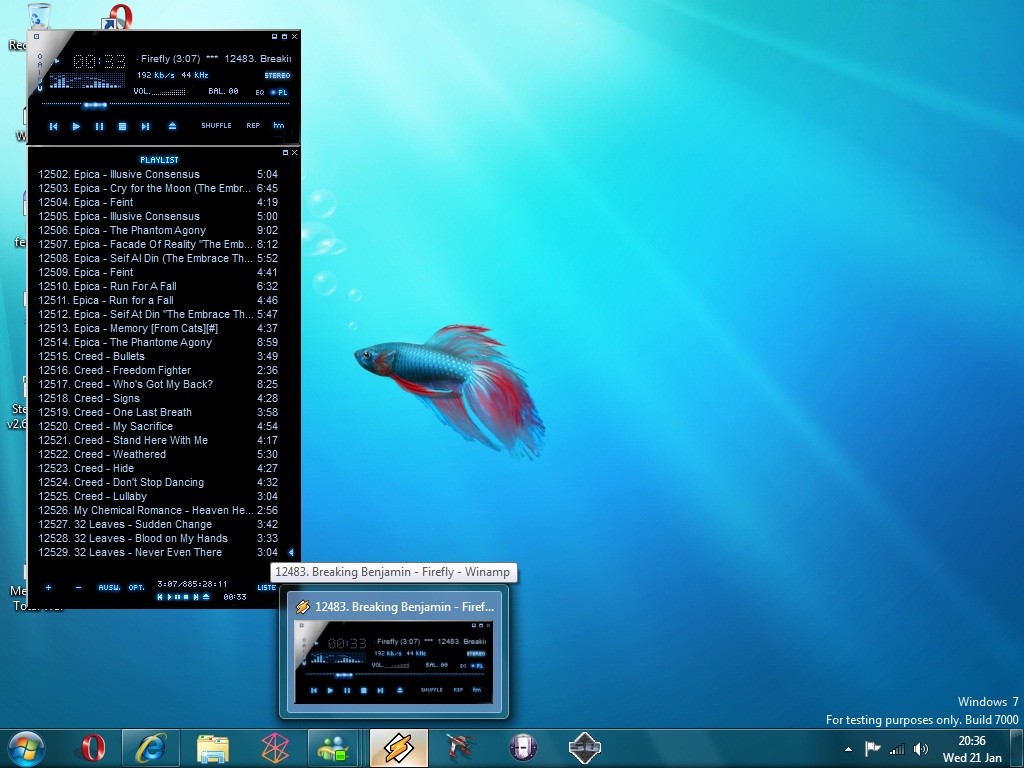Select '12513. Epica - Memory [From Cats][#]' track
The image size is (1024, 768).
(158, 328)
